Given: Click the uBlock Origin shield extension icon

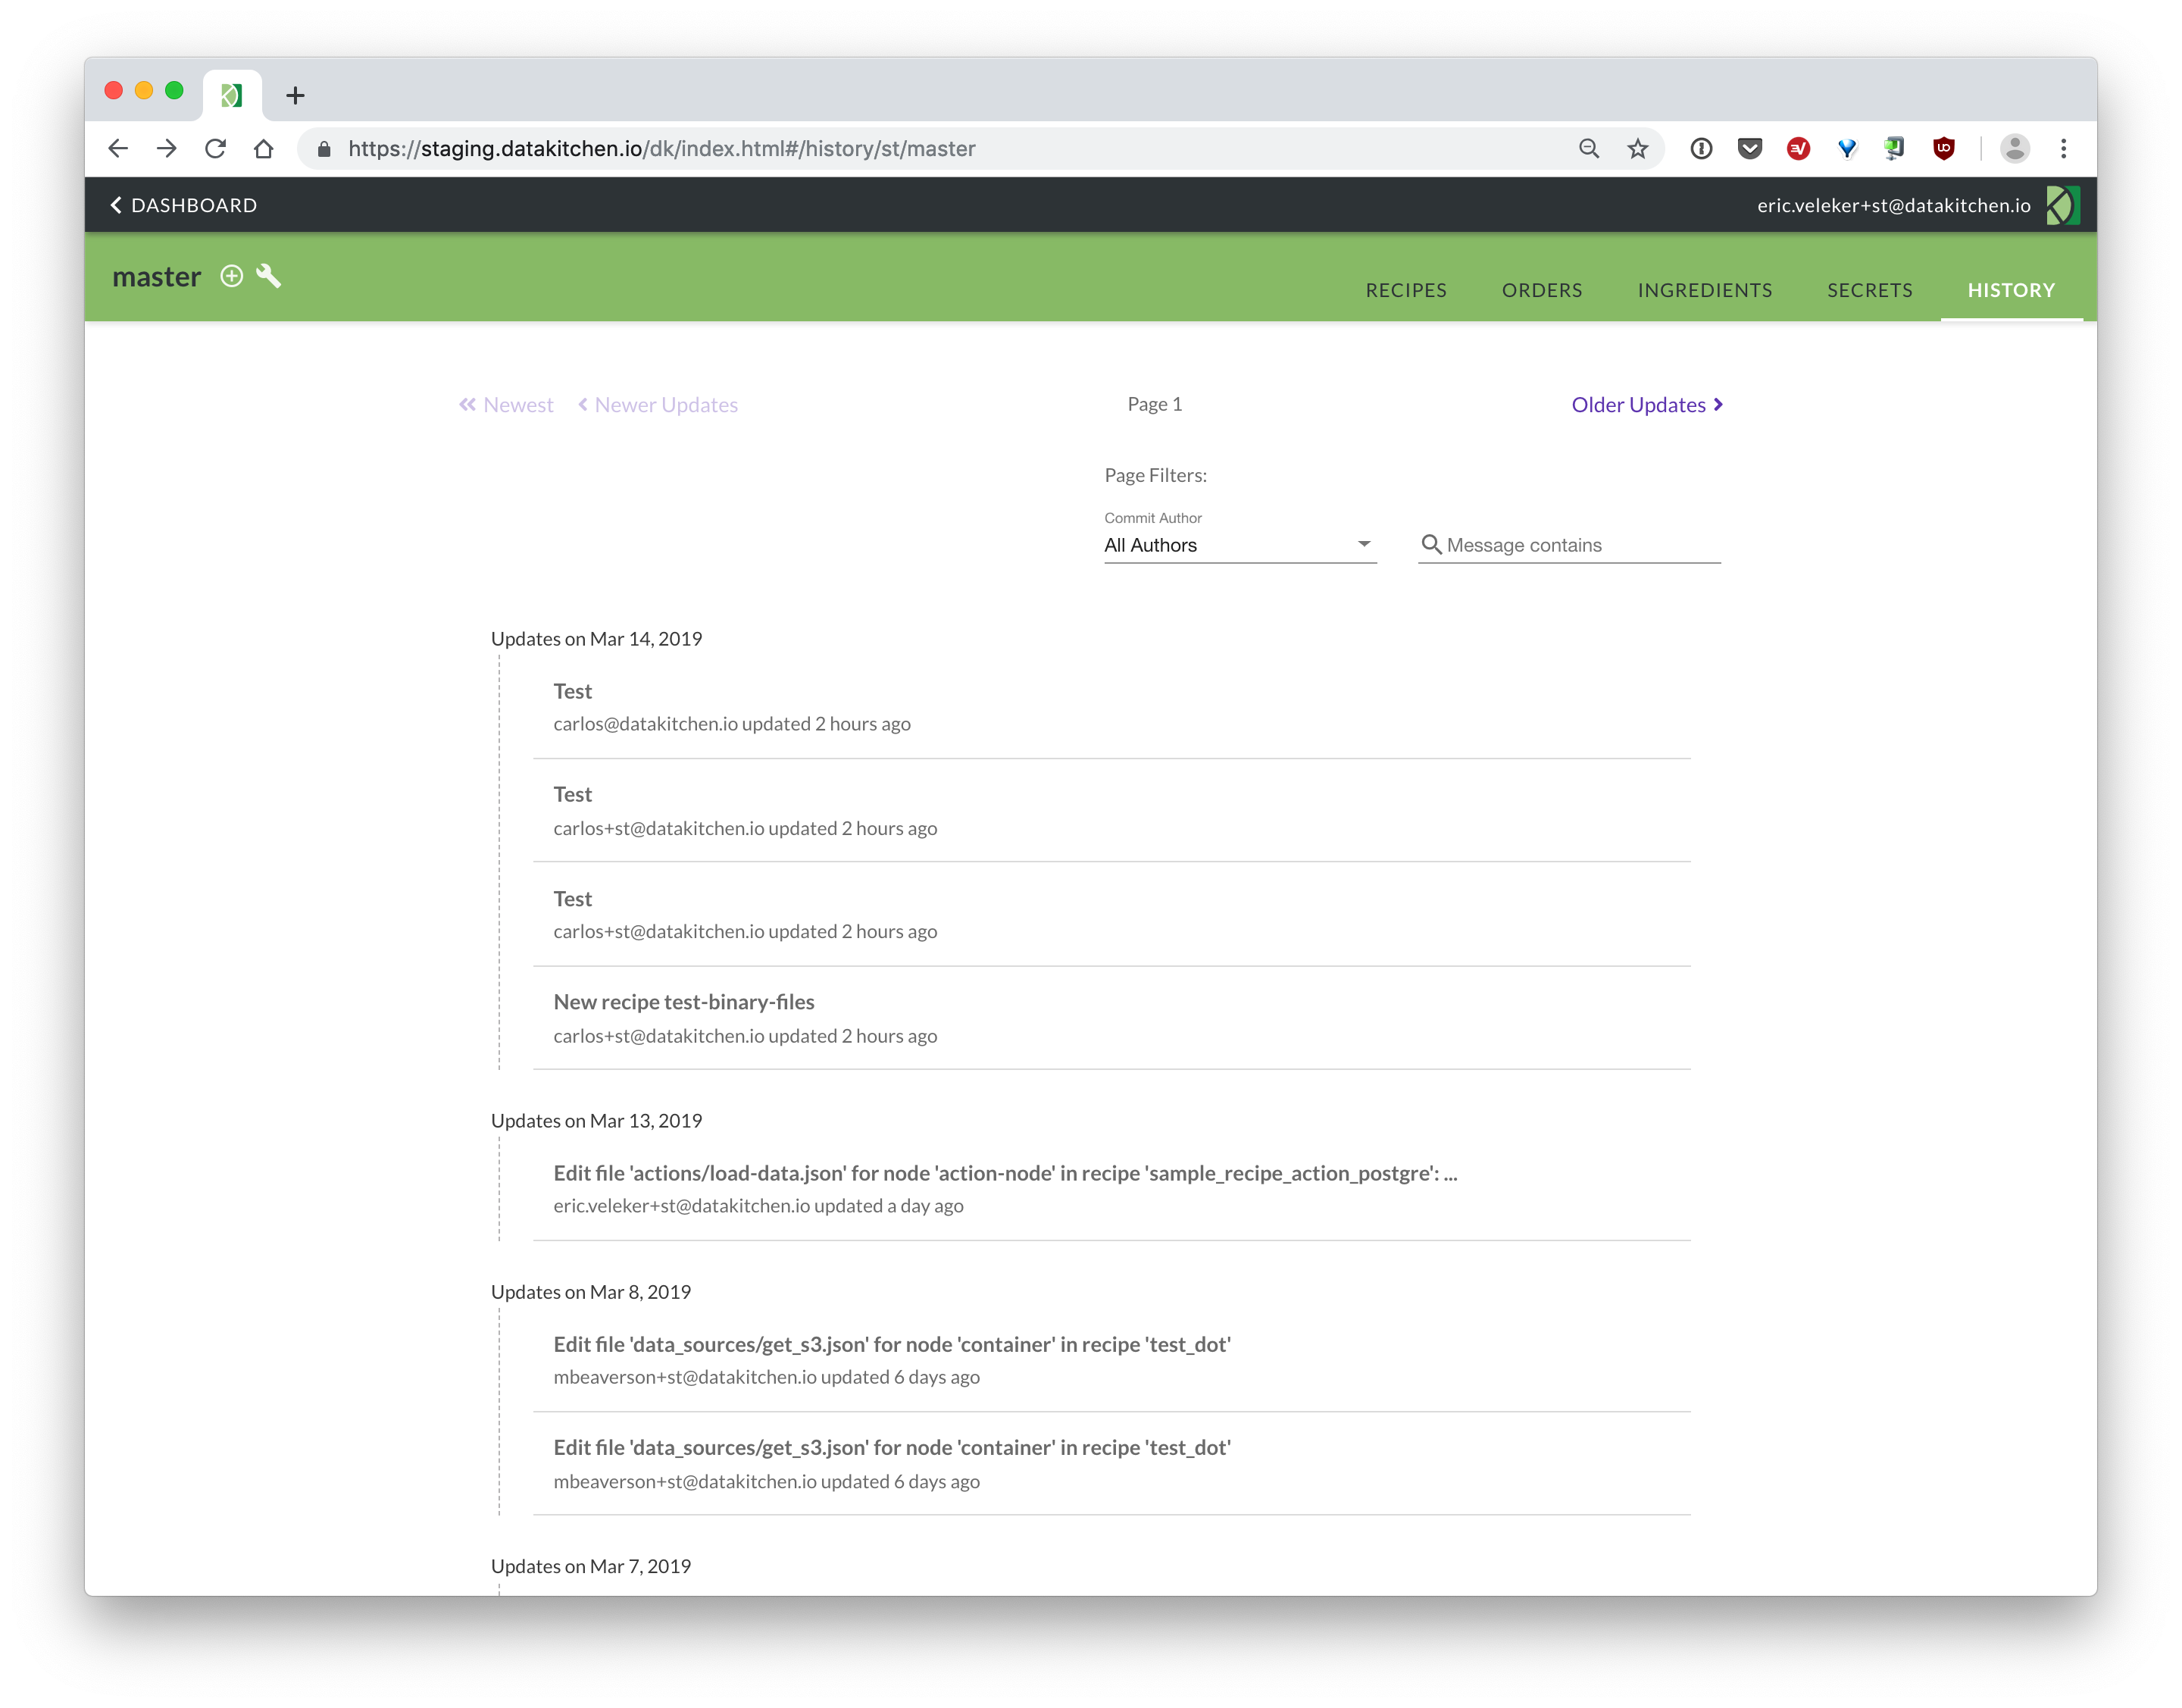Looking at the screenshot, I should (1943, 149).
